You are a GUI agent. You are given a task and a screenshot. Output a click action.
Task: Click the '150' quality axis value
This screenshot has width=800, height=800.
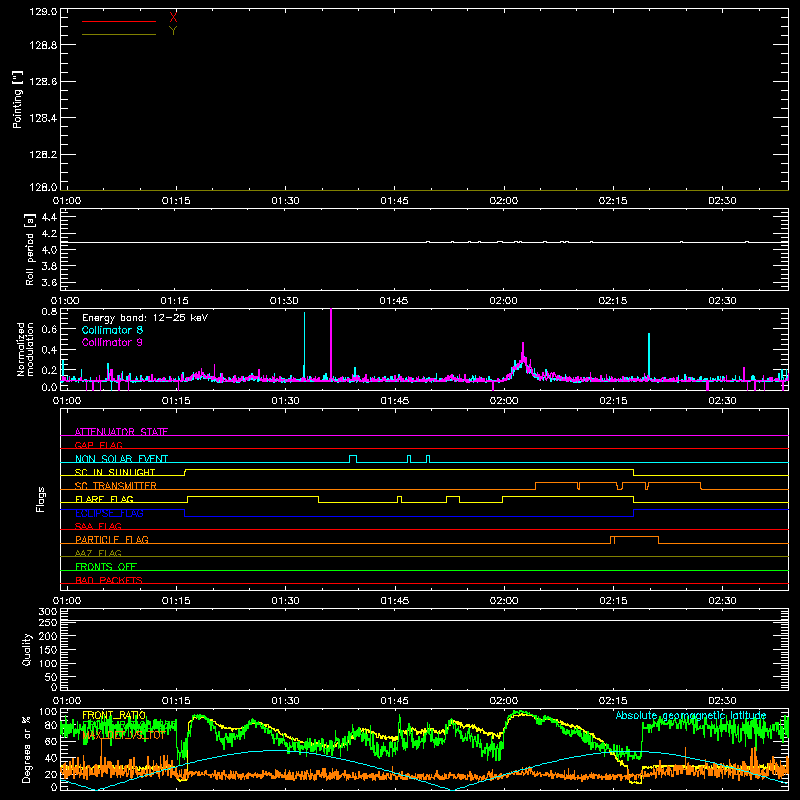click(47, 650)
